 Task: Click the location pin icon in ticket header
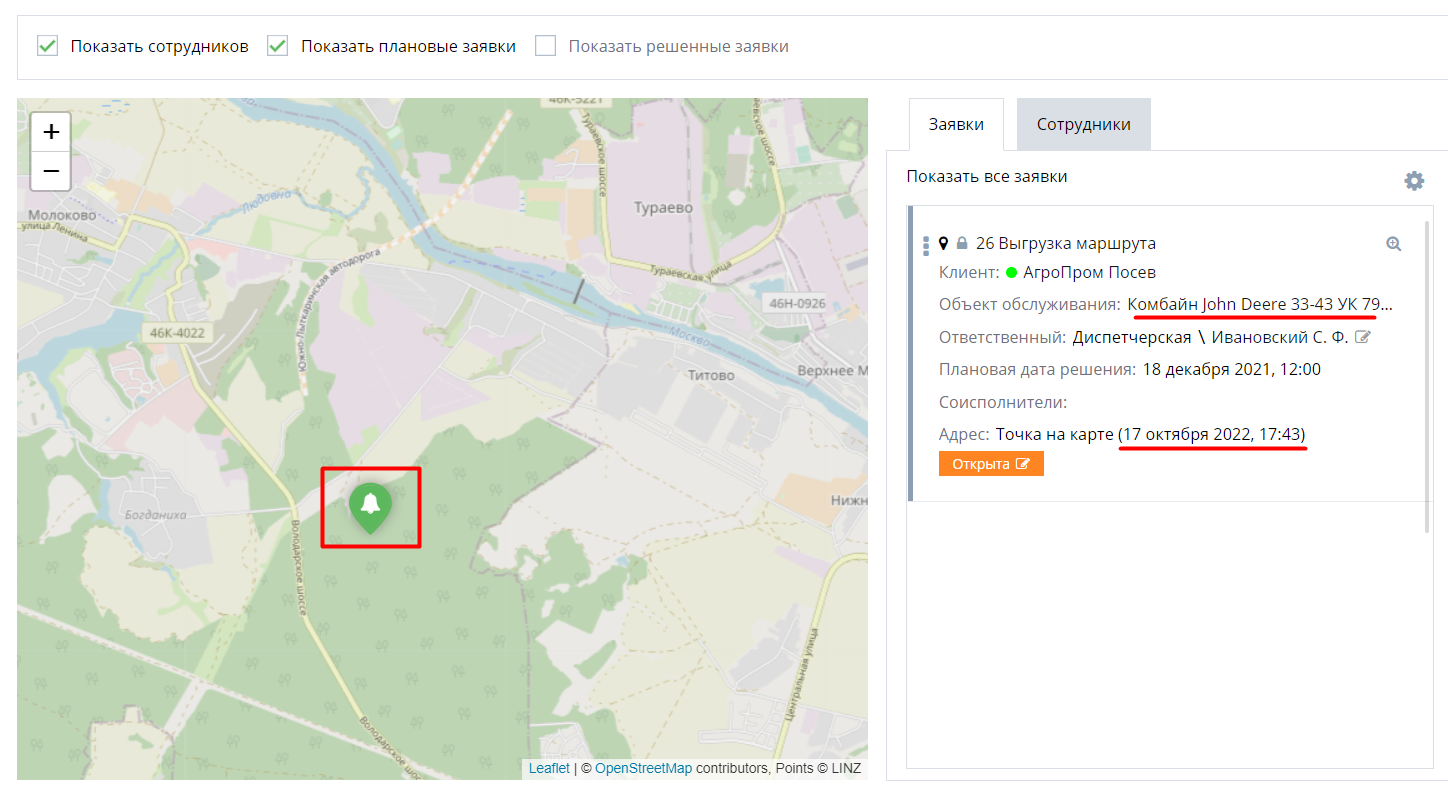943,242
